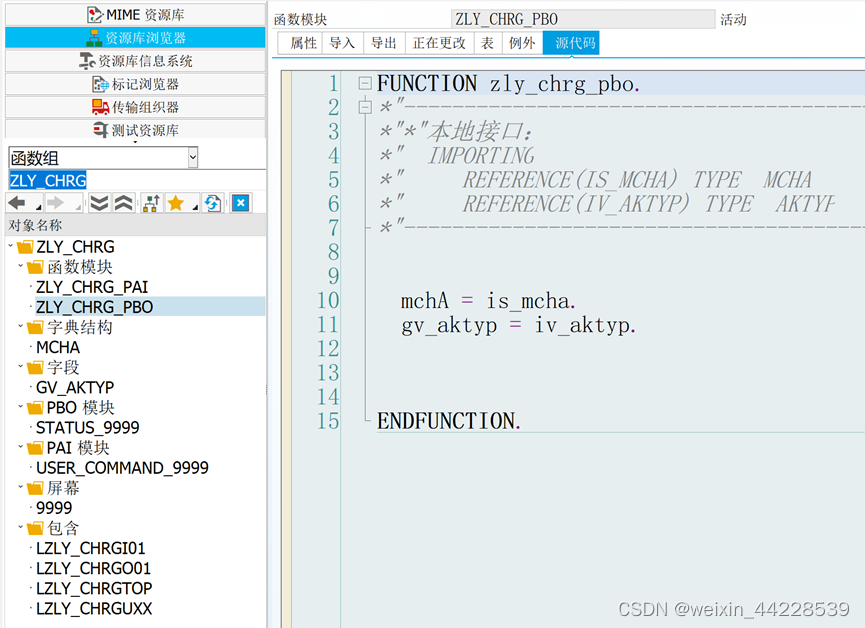Click the 函数模块 folder icon
This screenshot has height=628, width=865.
35,267
